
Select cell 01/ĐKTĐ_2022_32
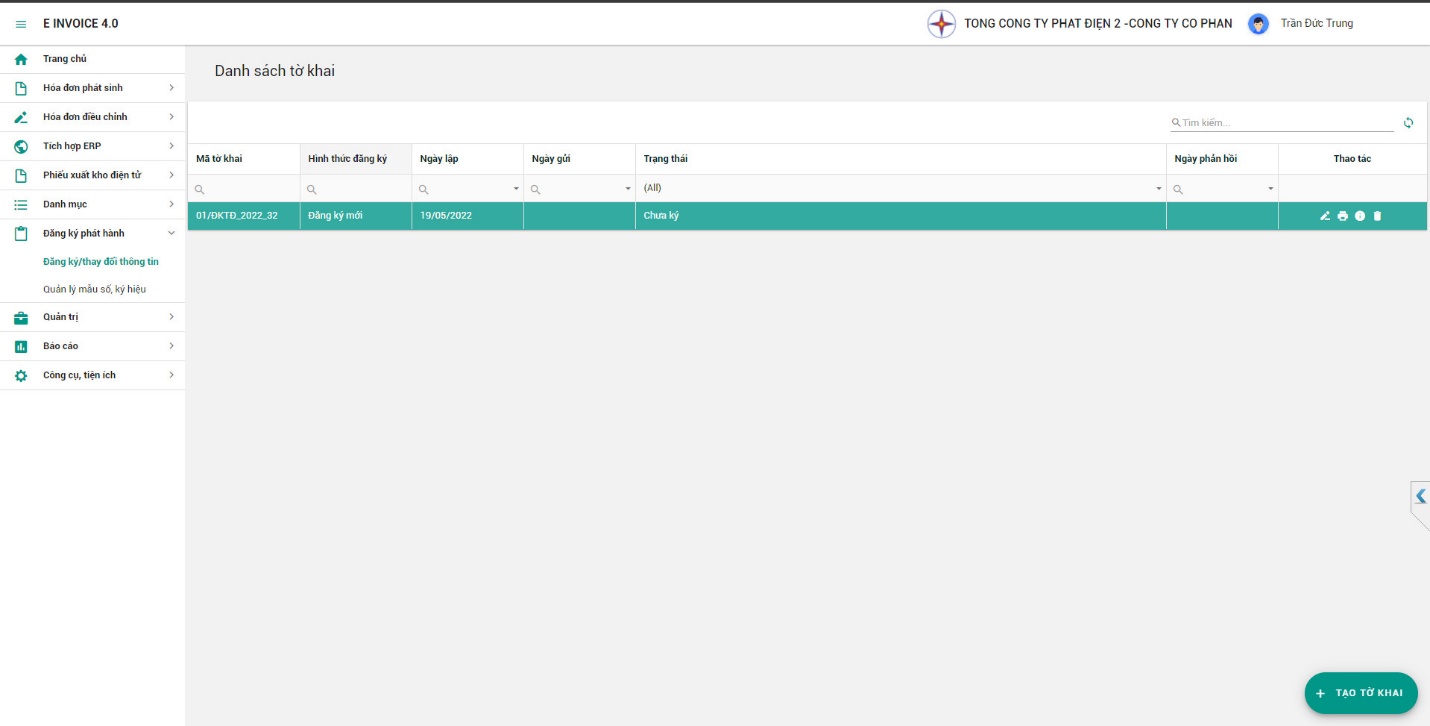[x=244, y=216]
